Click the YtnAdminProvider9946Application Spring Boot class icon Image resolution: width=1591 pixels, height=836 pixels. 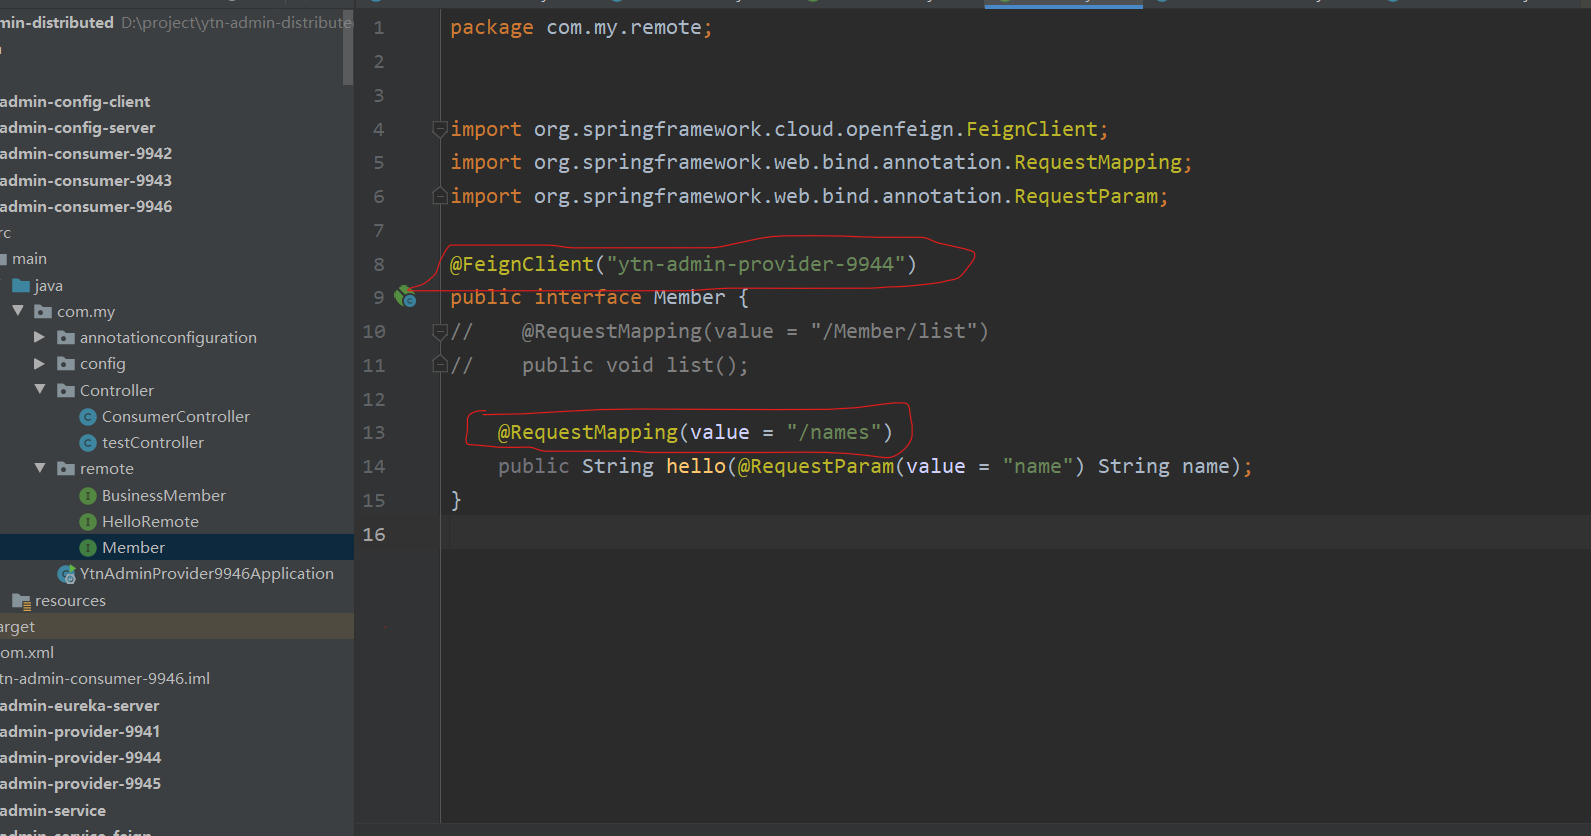coord(67,573)
